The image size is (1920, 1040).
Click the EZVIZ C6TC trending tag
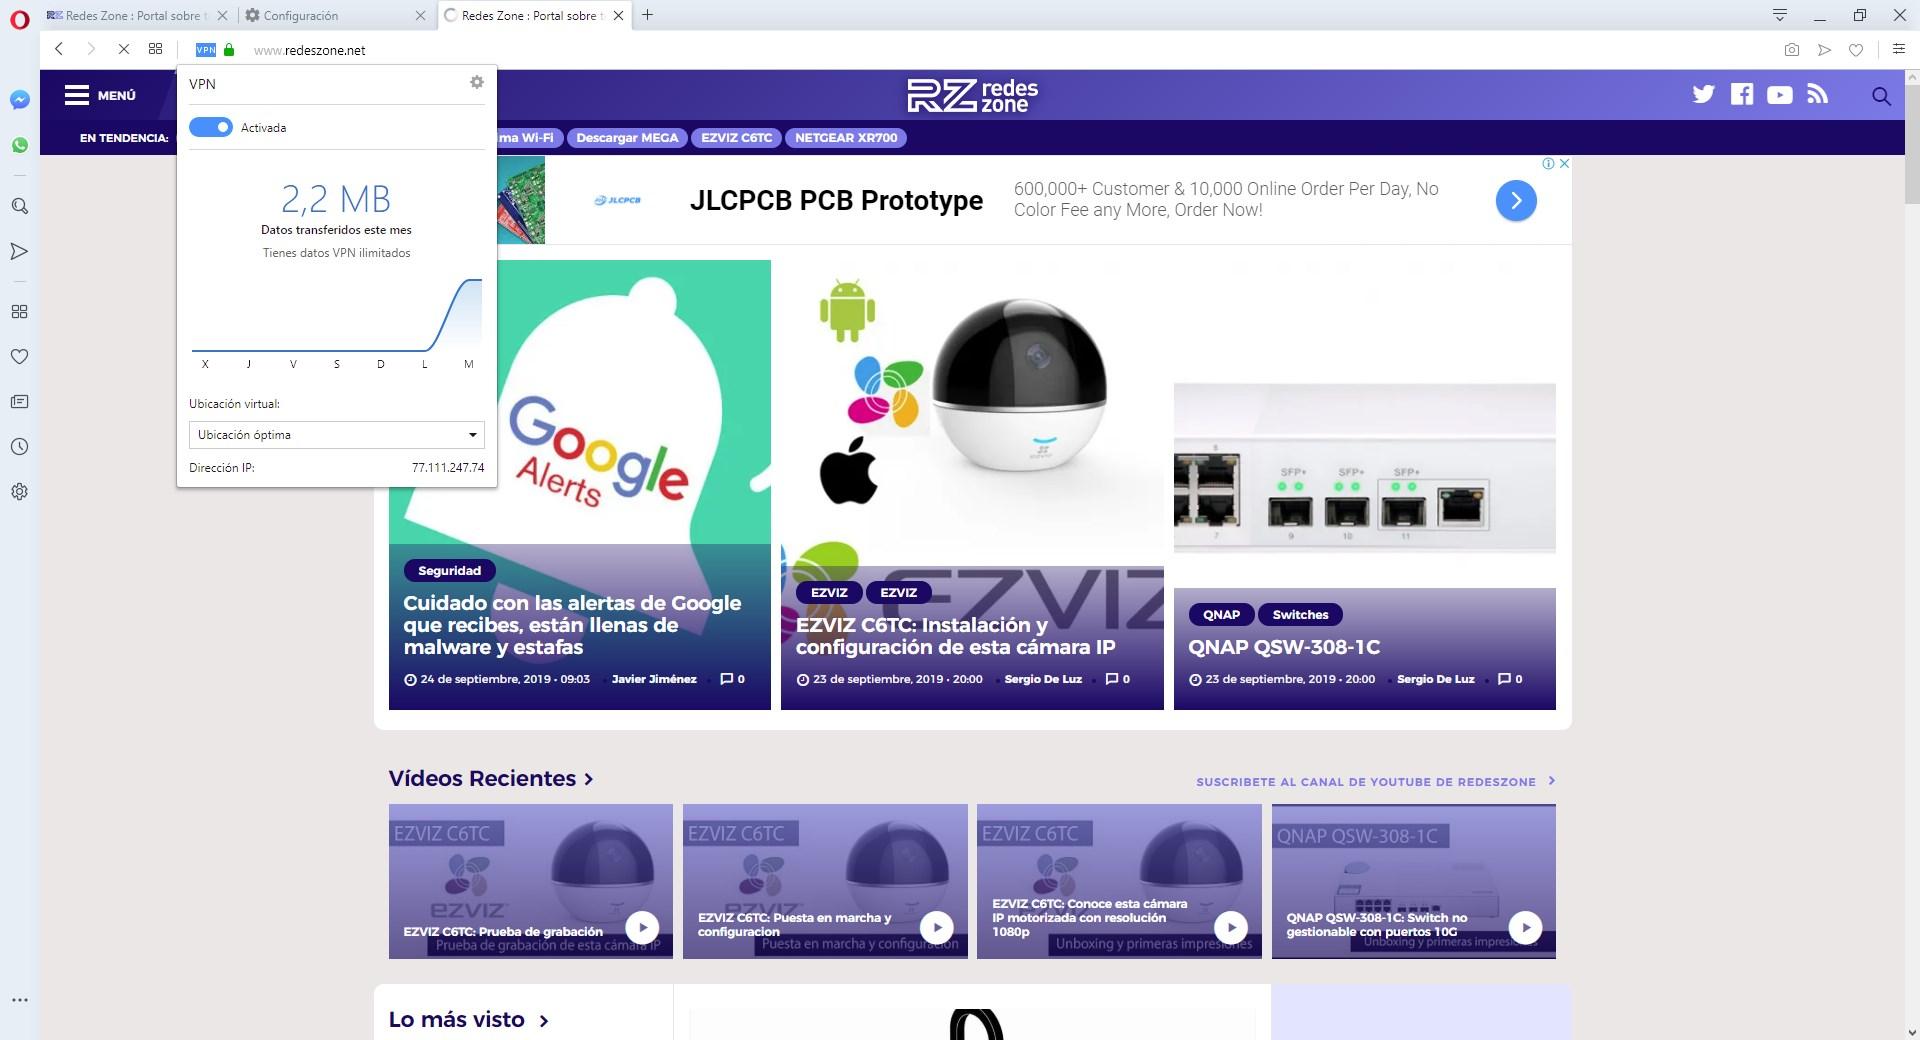click(737, 138)
